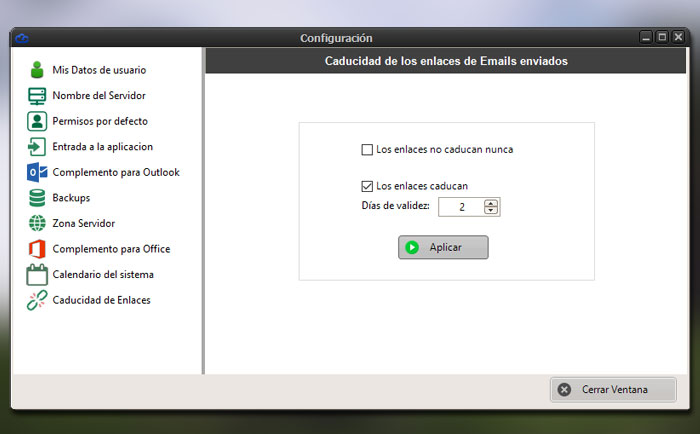The width and height of the screenshot is (700, 434).
Task: Enable 'Los enlaces no caducan nunca' checkbox
Action: [x=367, y=150]
